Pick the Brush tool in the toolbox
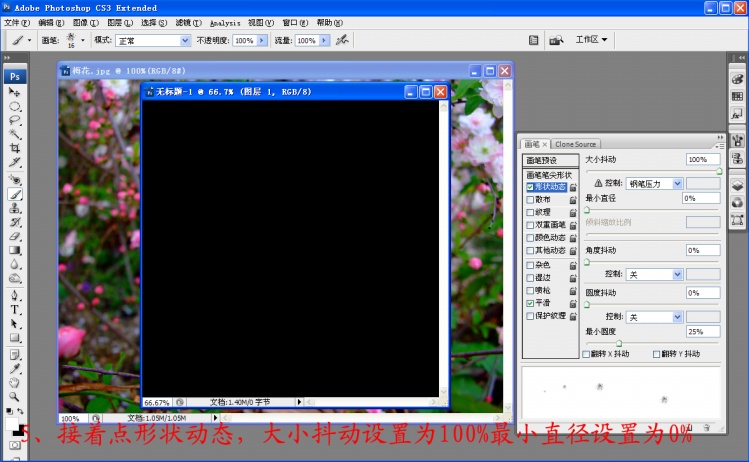 15,194
